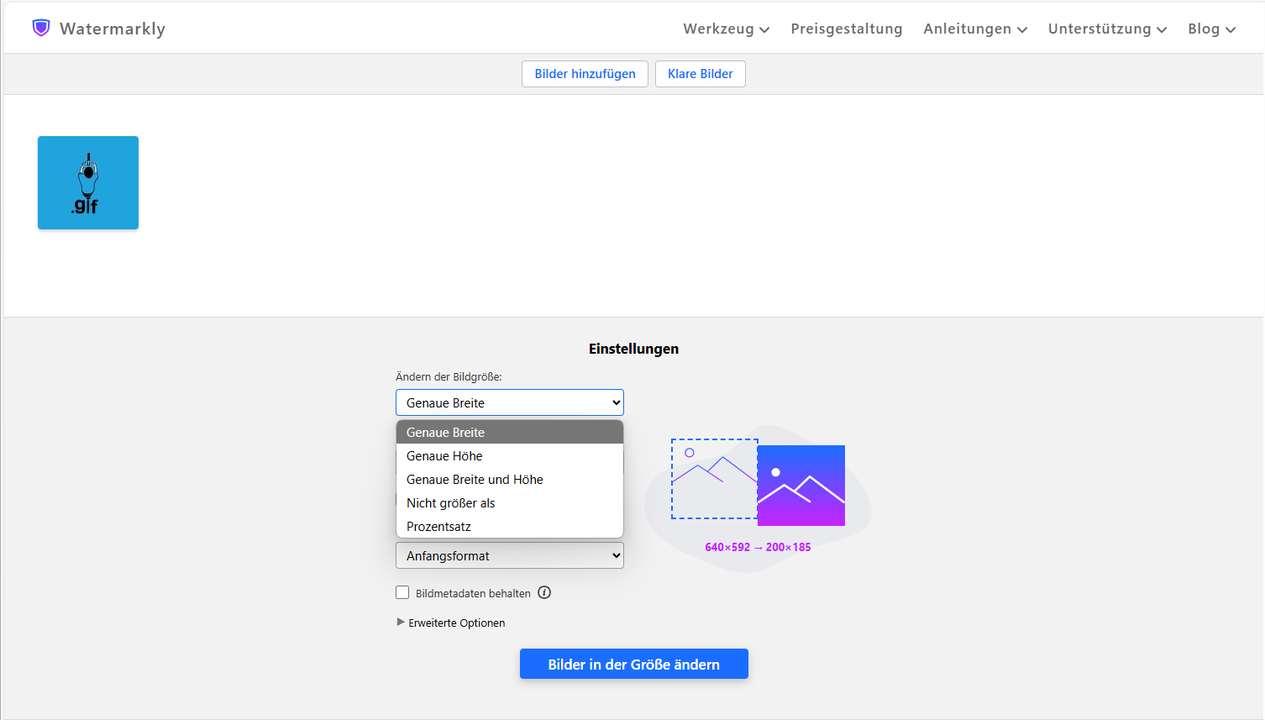Click the Ändern der Bildgröße label
This screenshot has width=1265, height=720.
point(448,377)
